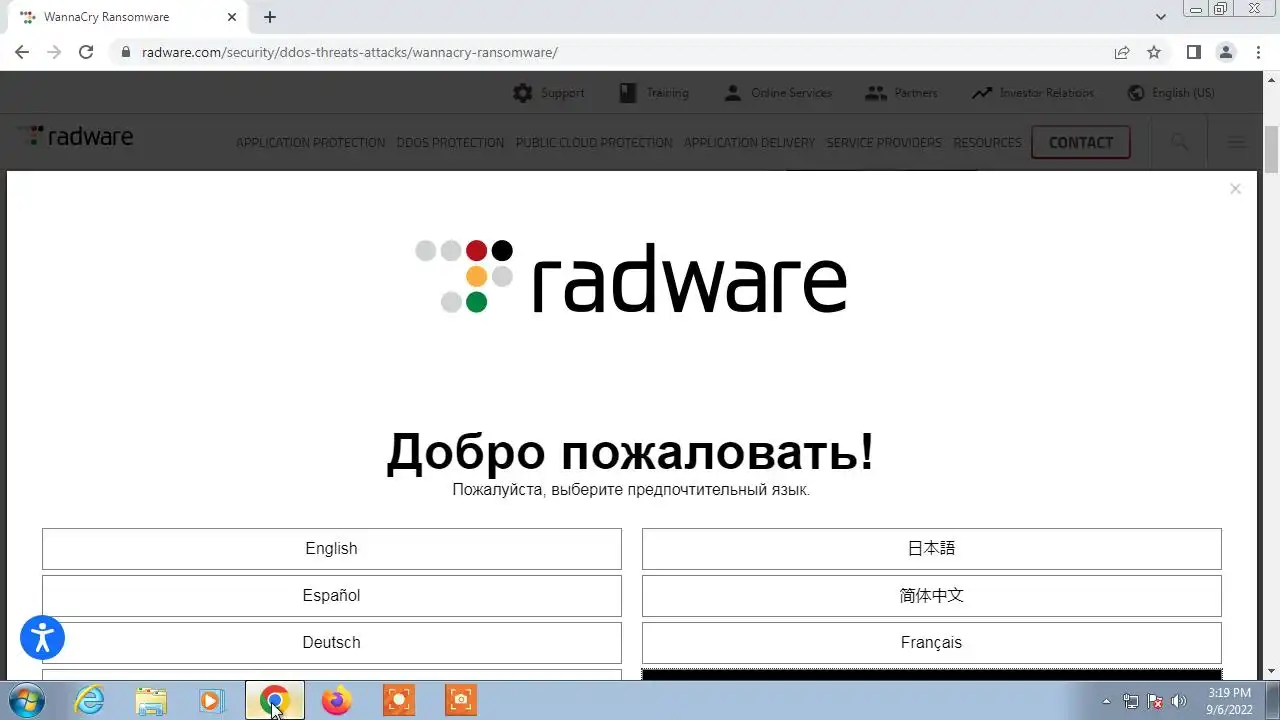1280x720 pixels.
Task: Open first orange capture app in taskbar
Action: (399, 701)
